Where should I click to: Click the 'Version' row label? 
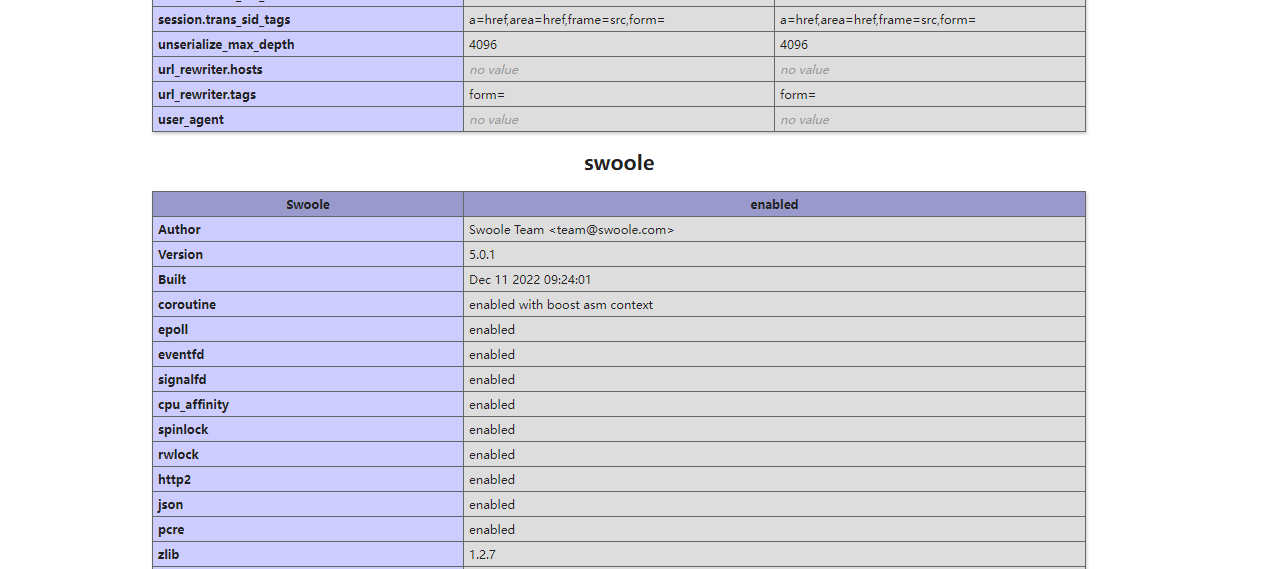180,254
